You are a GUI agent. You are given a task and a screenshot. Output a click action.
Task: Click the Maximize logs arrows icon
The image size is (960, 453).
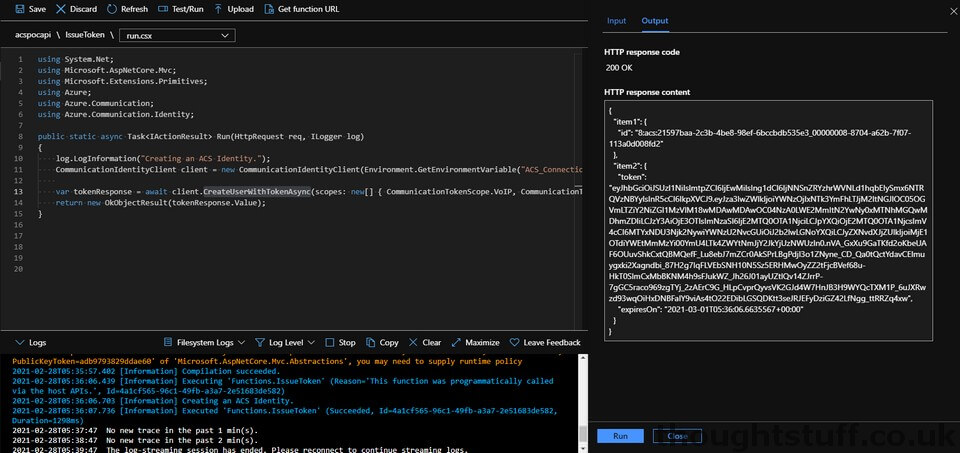tap(456, 343)
